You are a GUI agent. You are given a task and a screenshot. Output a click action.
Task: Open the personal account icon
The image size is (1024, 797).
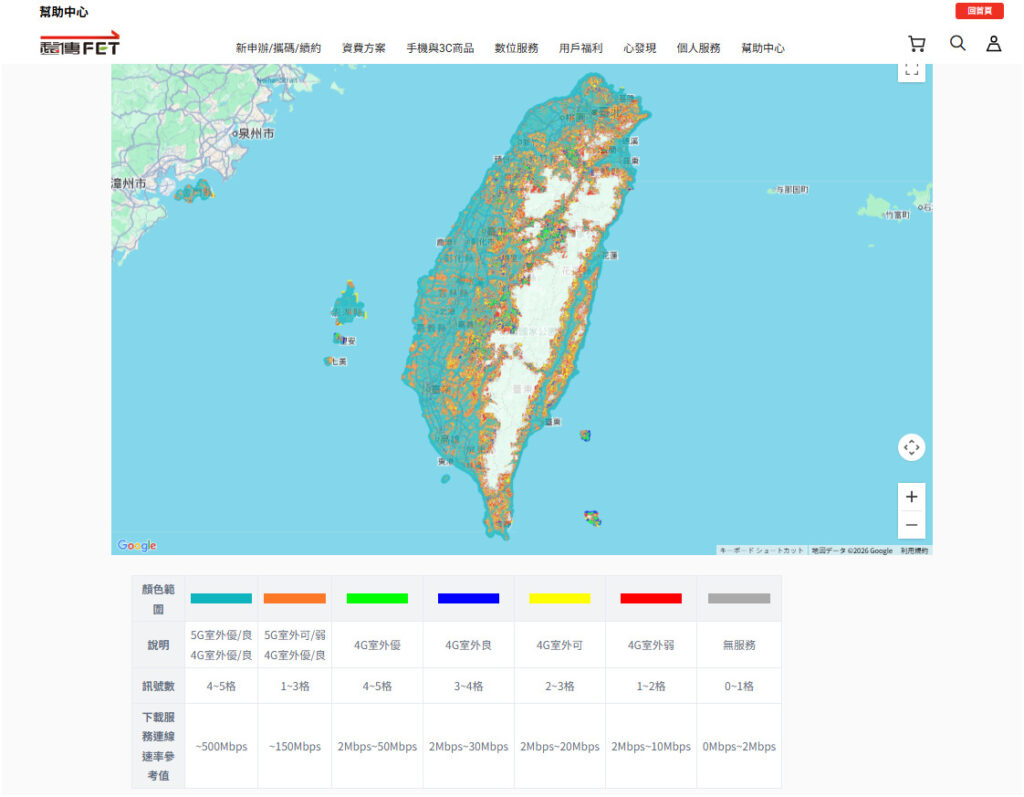993,43
